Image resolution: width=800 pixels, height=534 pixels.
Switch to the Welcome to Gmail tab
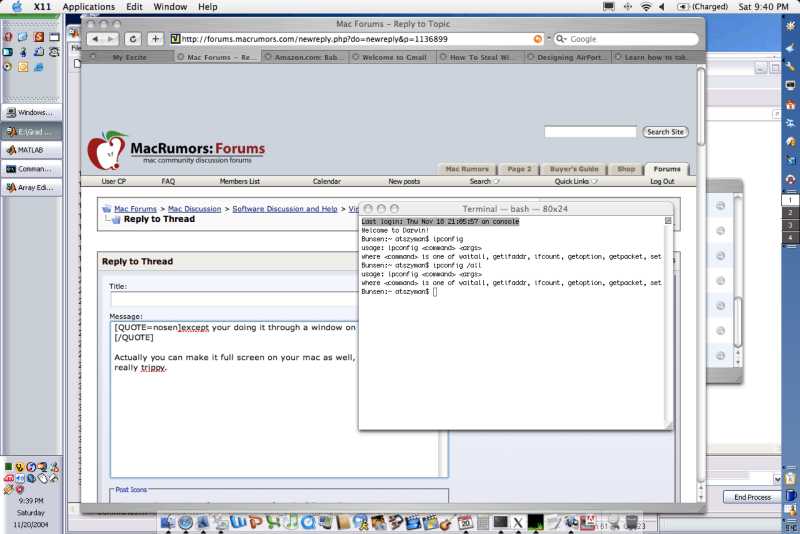pyautogui.click(x=393, y=57)
